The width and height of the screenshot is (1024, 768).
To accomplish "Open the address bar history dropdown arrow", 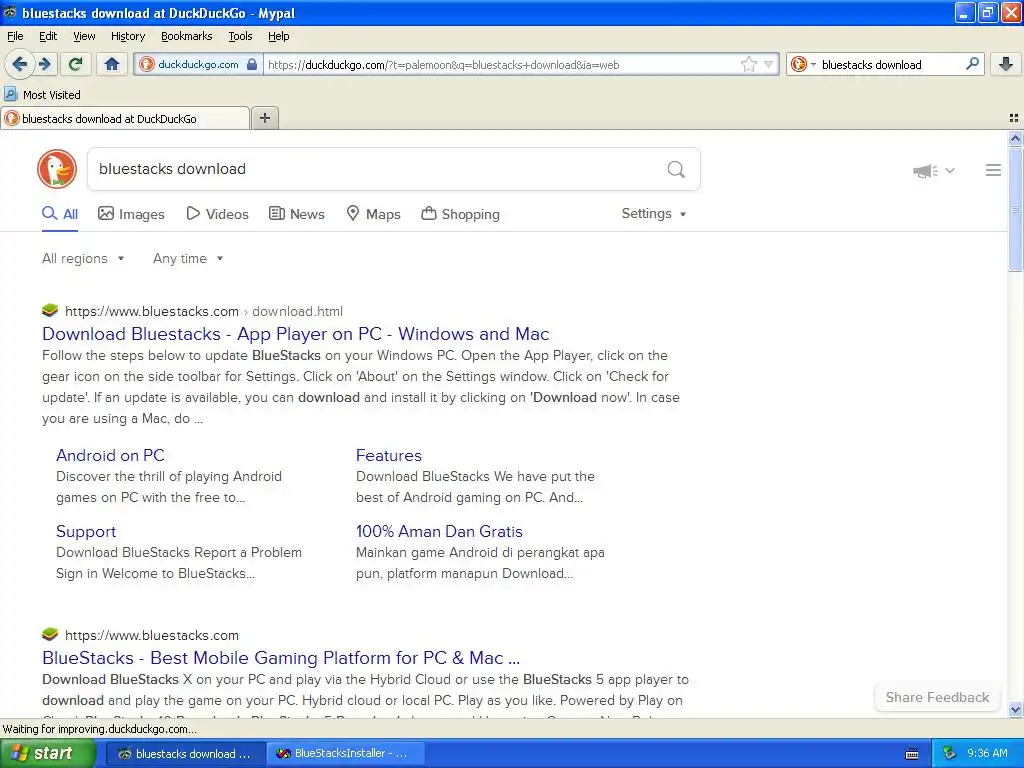I will coord(769,64).
